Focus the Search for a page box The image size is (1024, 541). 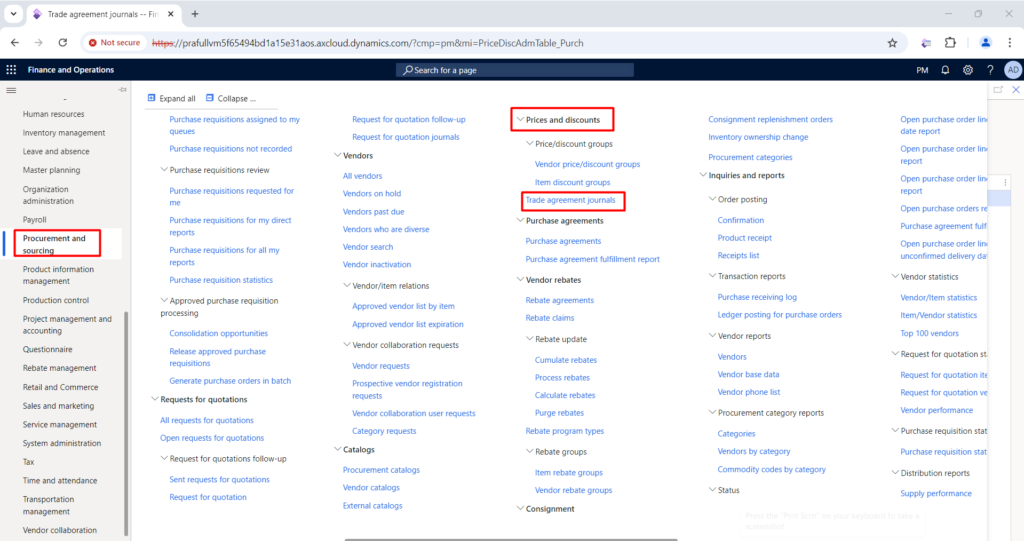click(515, 70)
